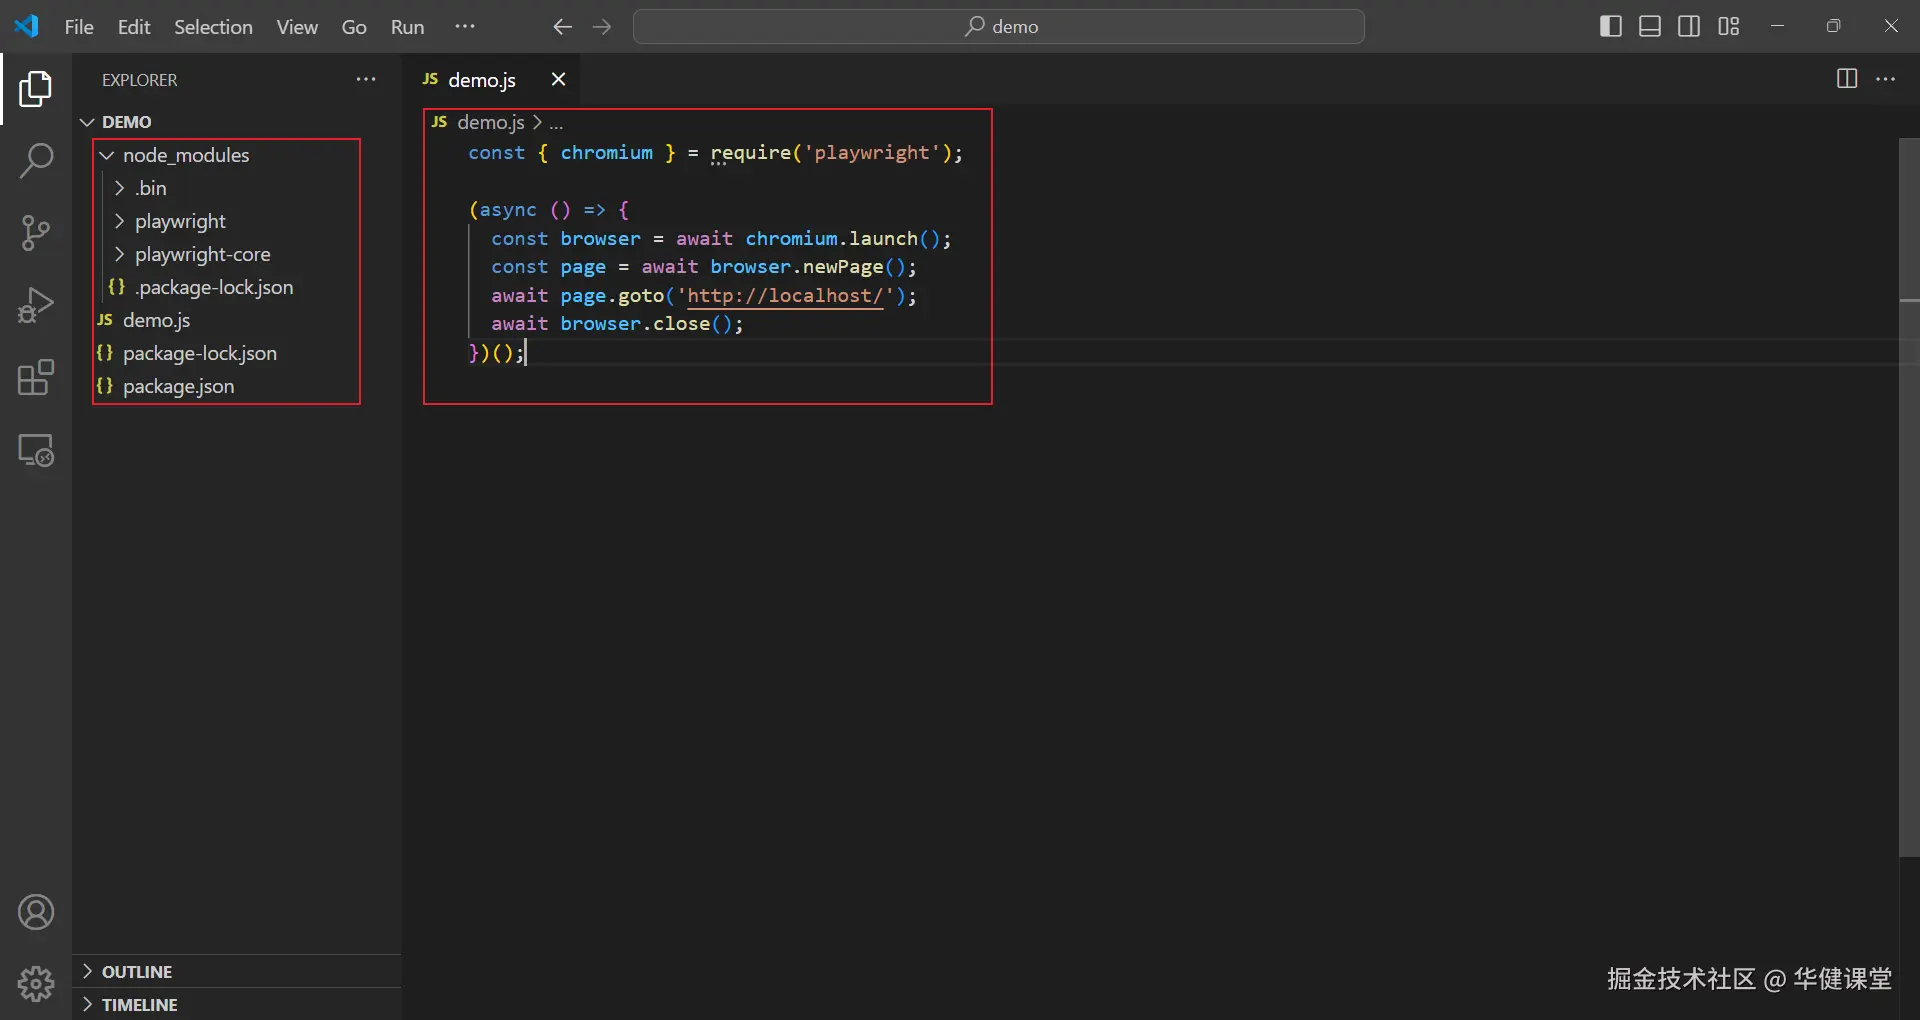The image size is (1920, 1020).
Task: Click the demo command center search box
Action: click(998, 27)
